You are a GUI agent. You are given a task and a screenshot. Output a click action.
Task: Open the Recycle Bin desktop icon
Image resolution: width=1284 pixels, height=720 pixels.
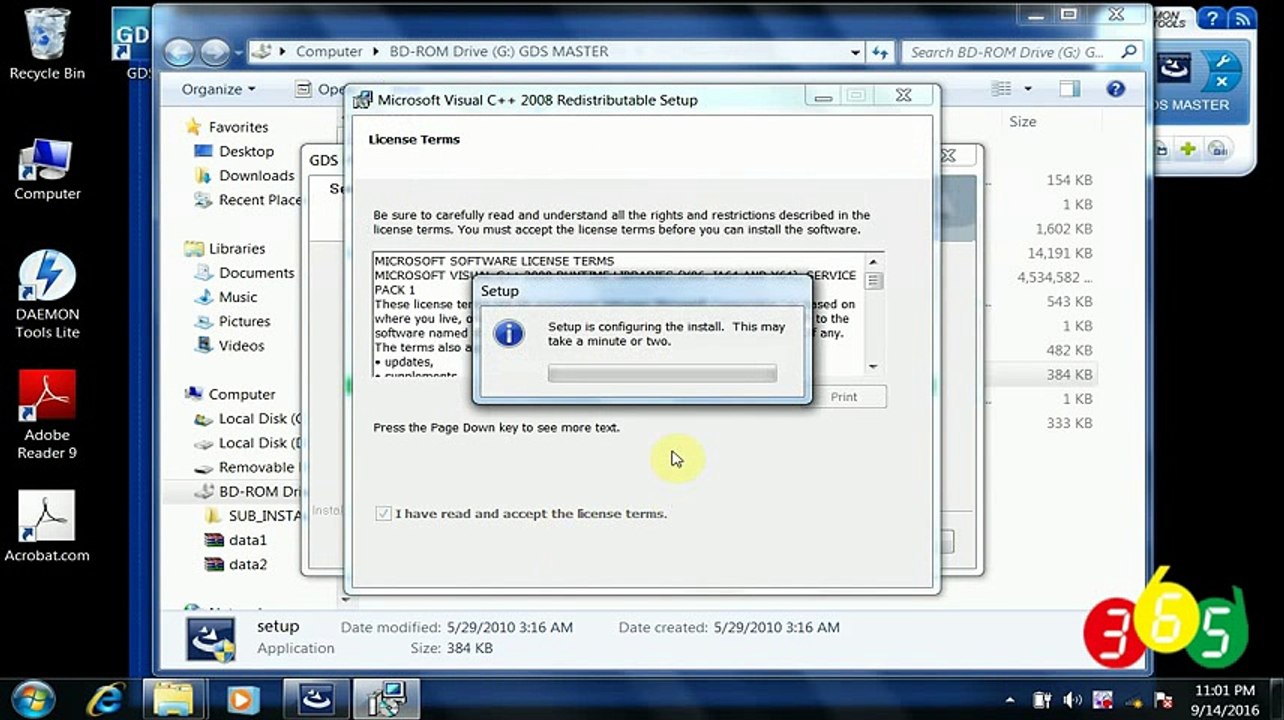pyautogui.click(x=47, y=45)
